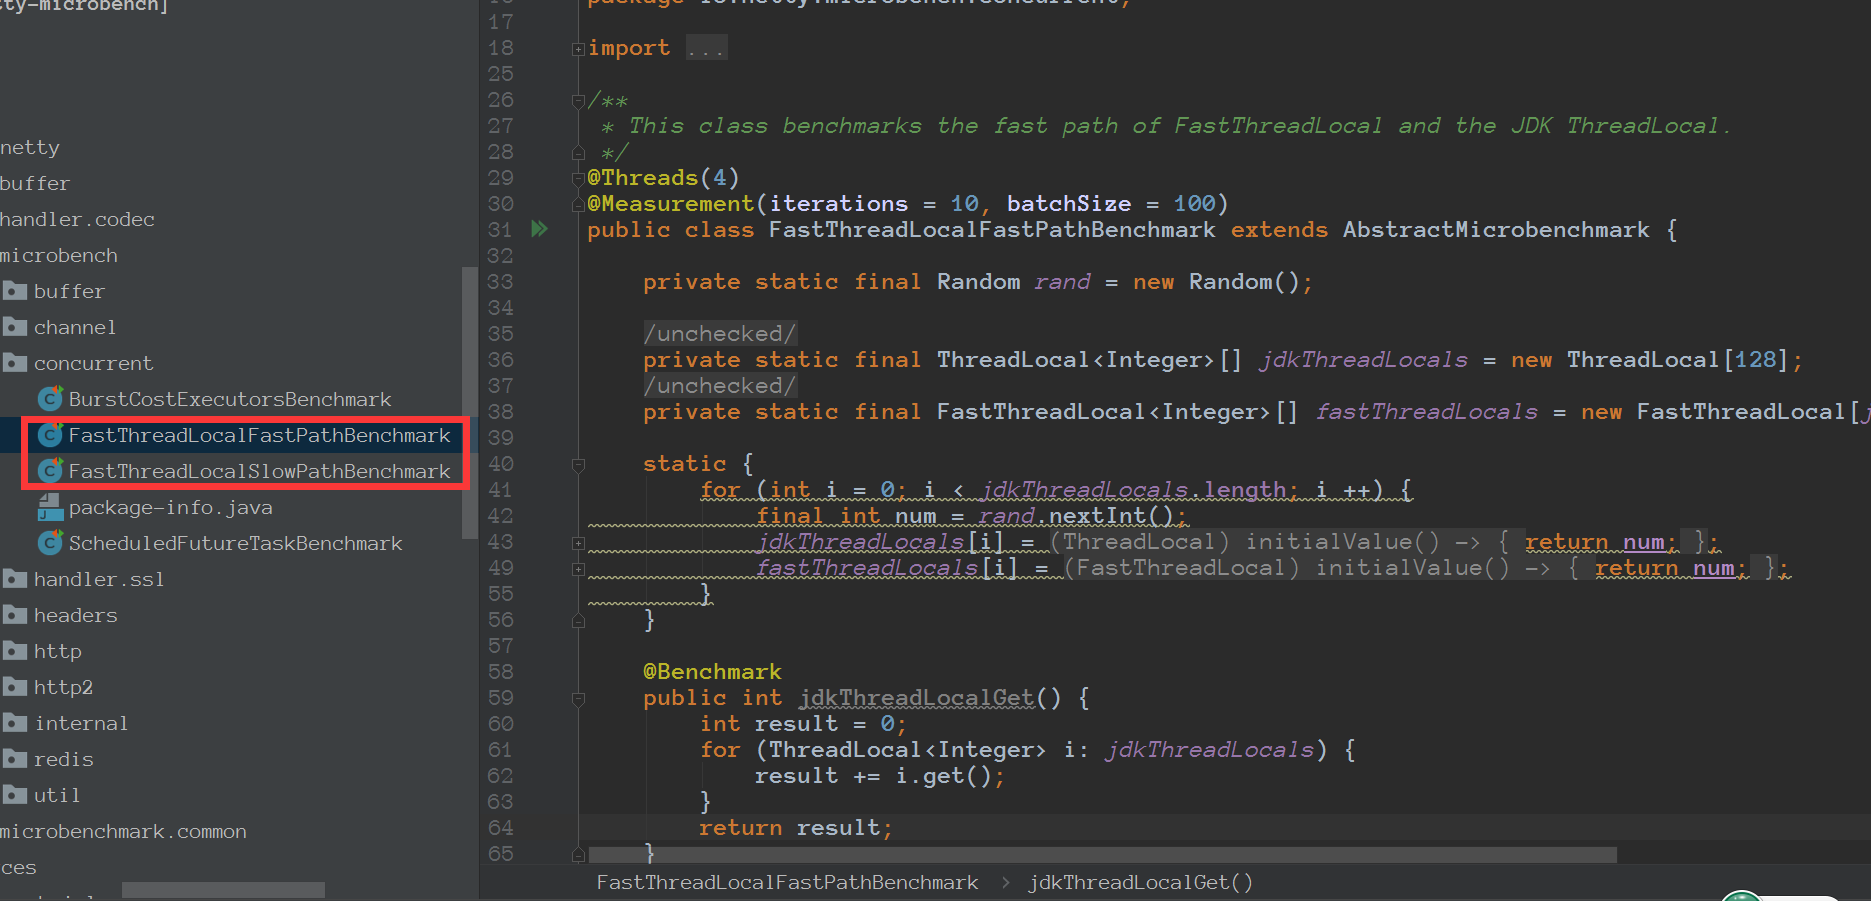Click the channel folder icon
Screen dimensions: 1871x901
click(15, 327)
